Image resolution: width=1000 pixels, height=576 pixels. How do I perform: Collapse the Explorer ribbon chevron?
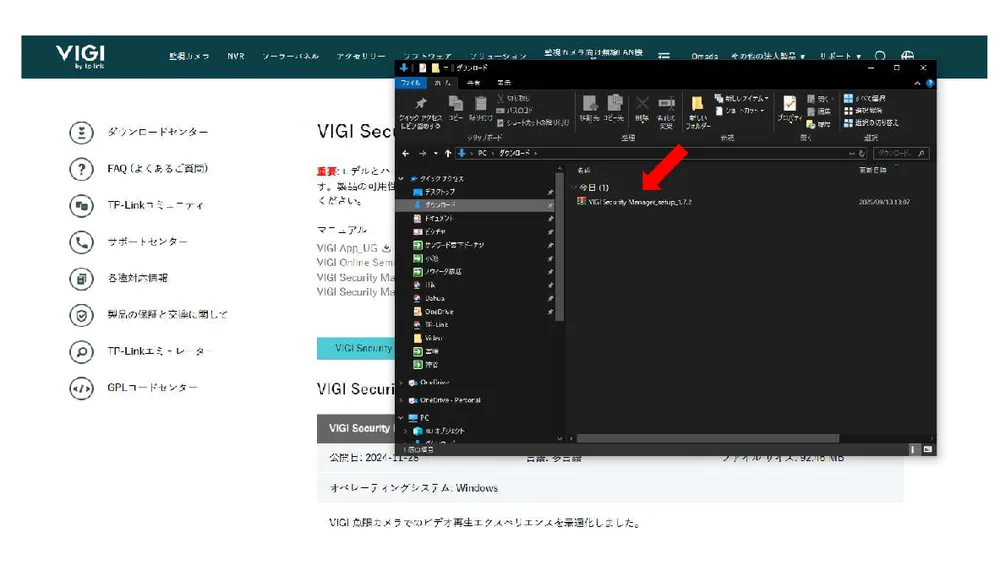917,83
